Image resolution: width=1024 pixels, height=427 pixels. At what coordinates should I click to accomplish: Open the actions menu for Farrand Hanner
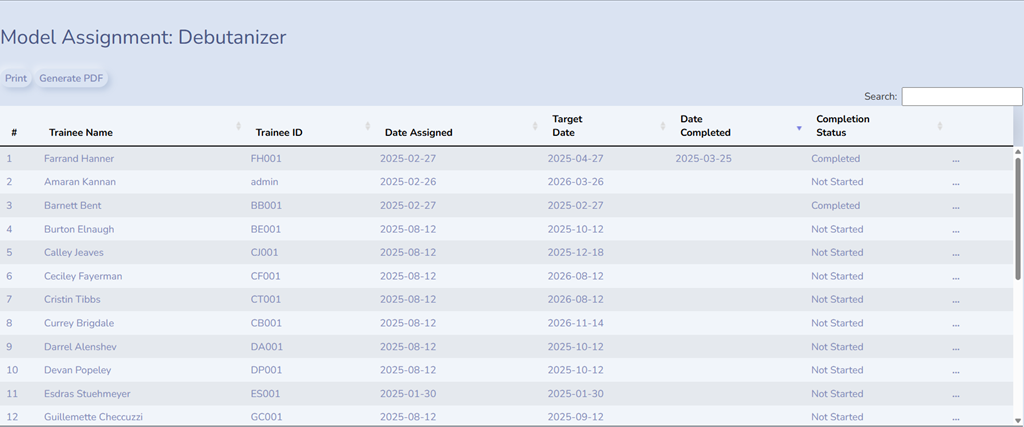coord(955,161)
